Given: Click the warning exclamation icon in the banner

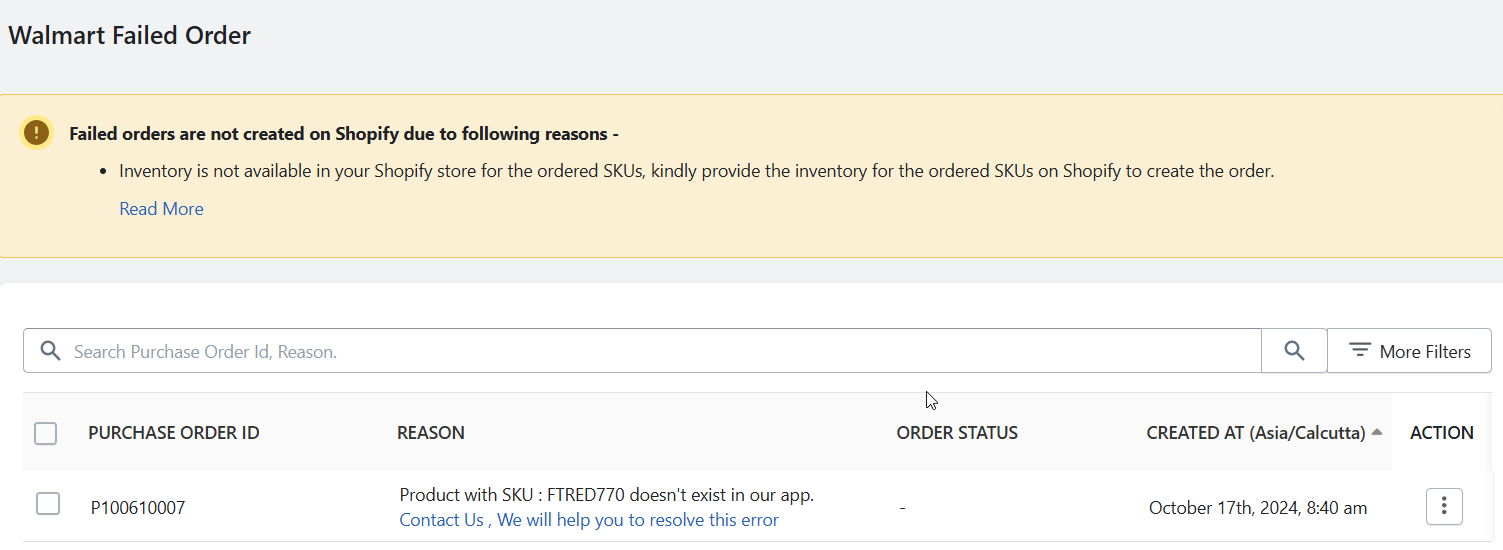Looking at the screenshot, I should 37,132.
